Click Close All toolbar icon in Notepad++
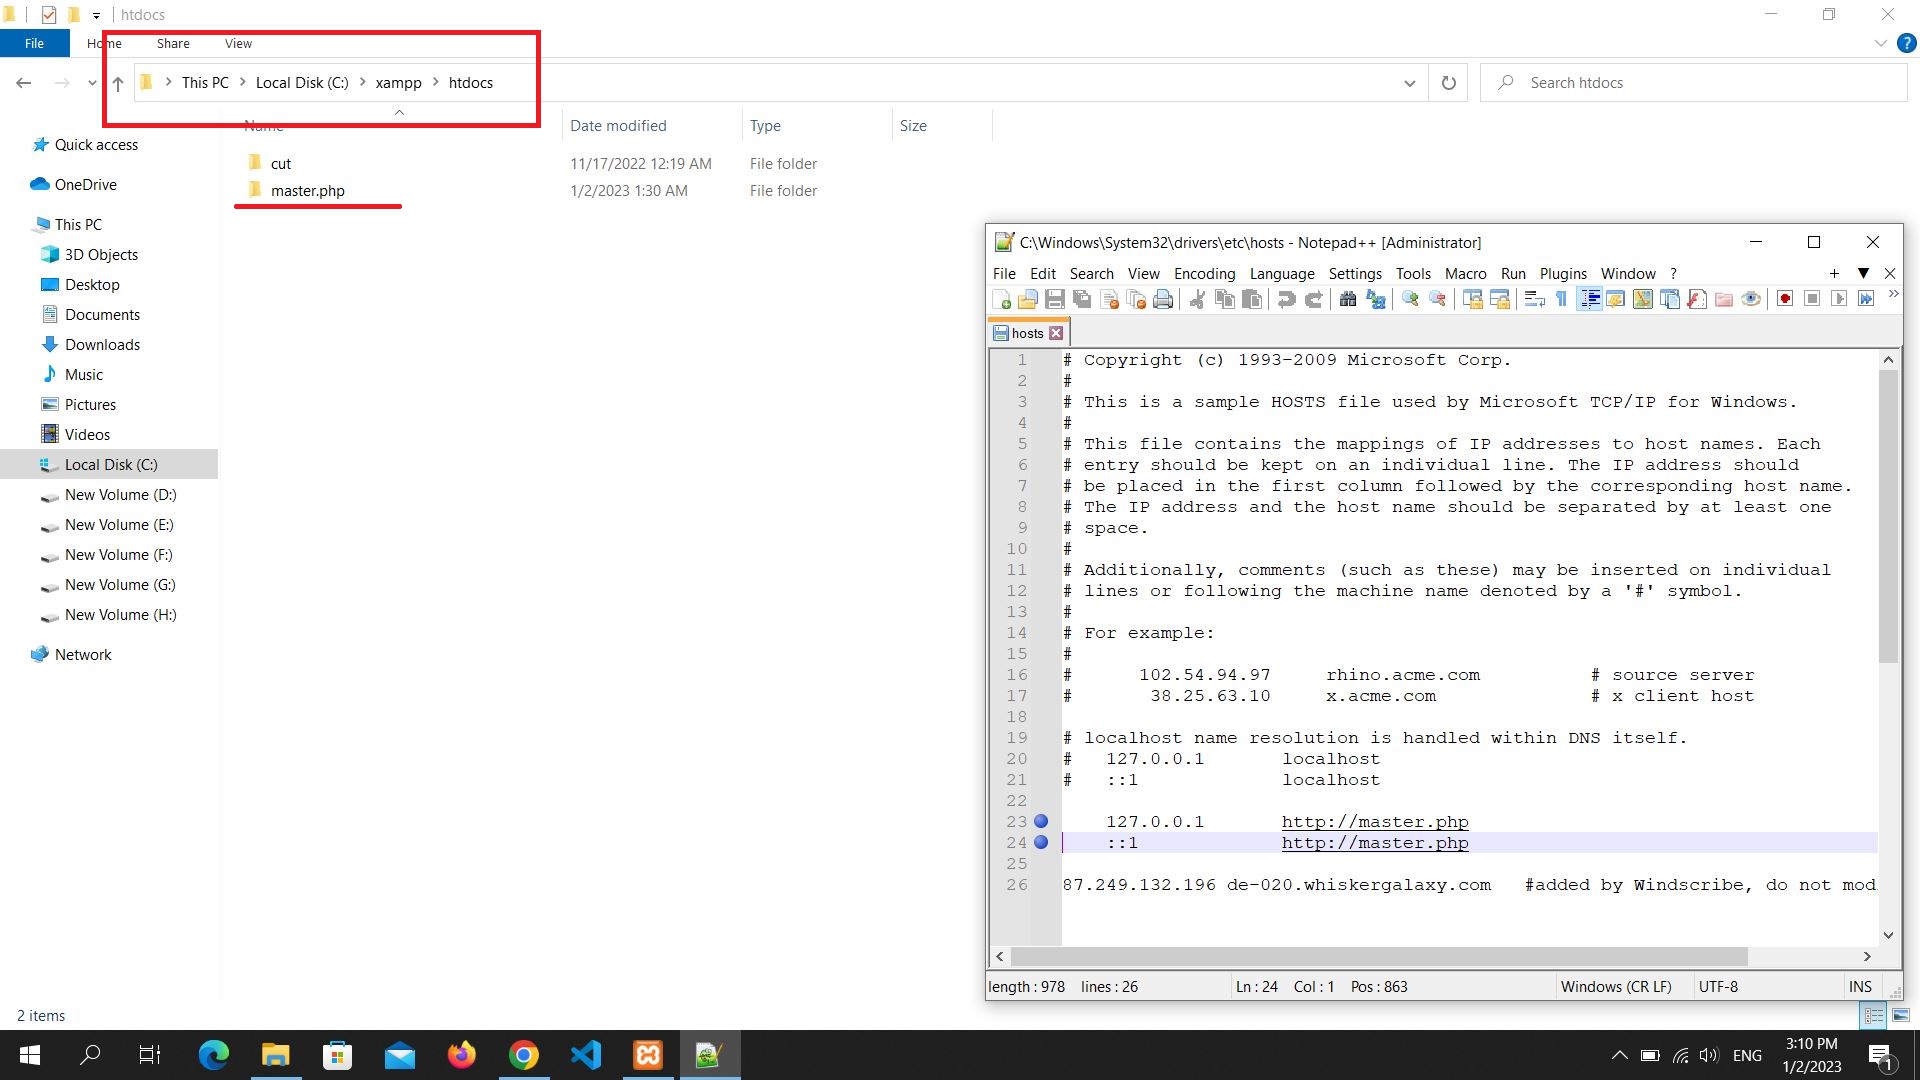The height and width of the screenshot is (1080, 1920). tap(1136, 299)
